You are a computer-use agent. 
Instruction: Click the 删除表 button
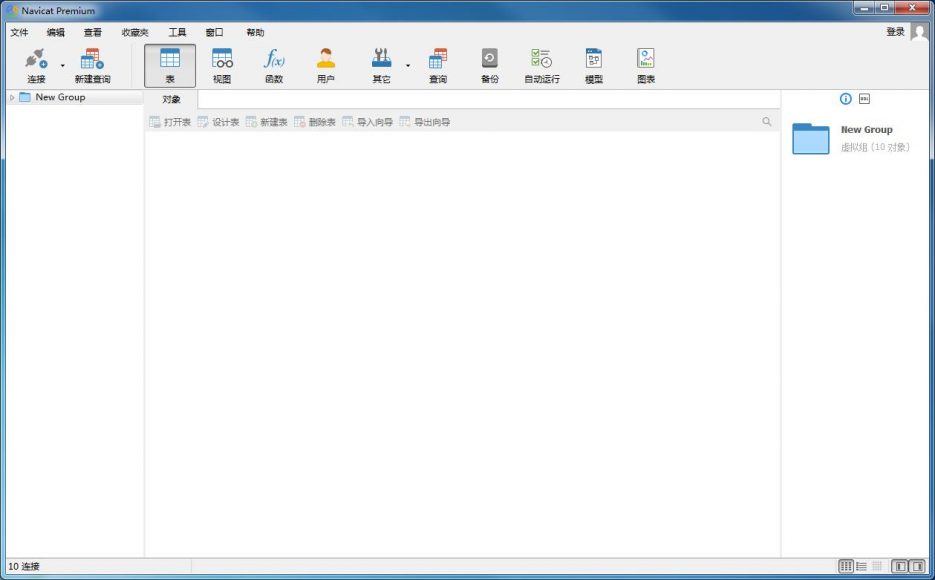click(x=315, y=122)
